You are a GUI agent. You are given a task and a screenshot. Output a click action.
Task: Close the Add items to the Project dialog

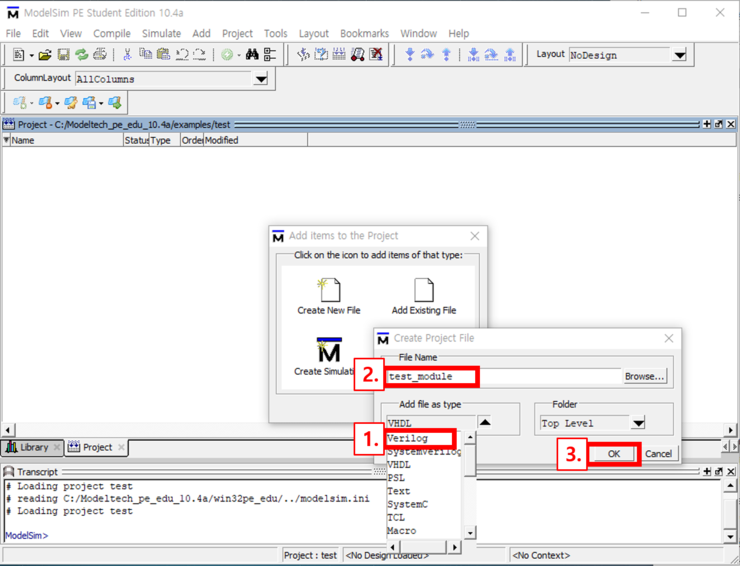475,236
